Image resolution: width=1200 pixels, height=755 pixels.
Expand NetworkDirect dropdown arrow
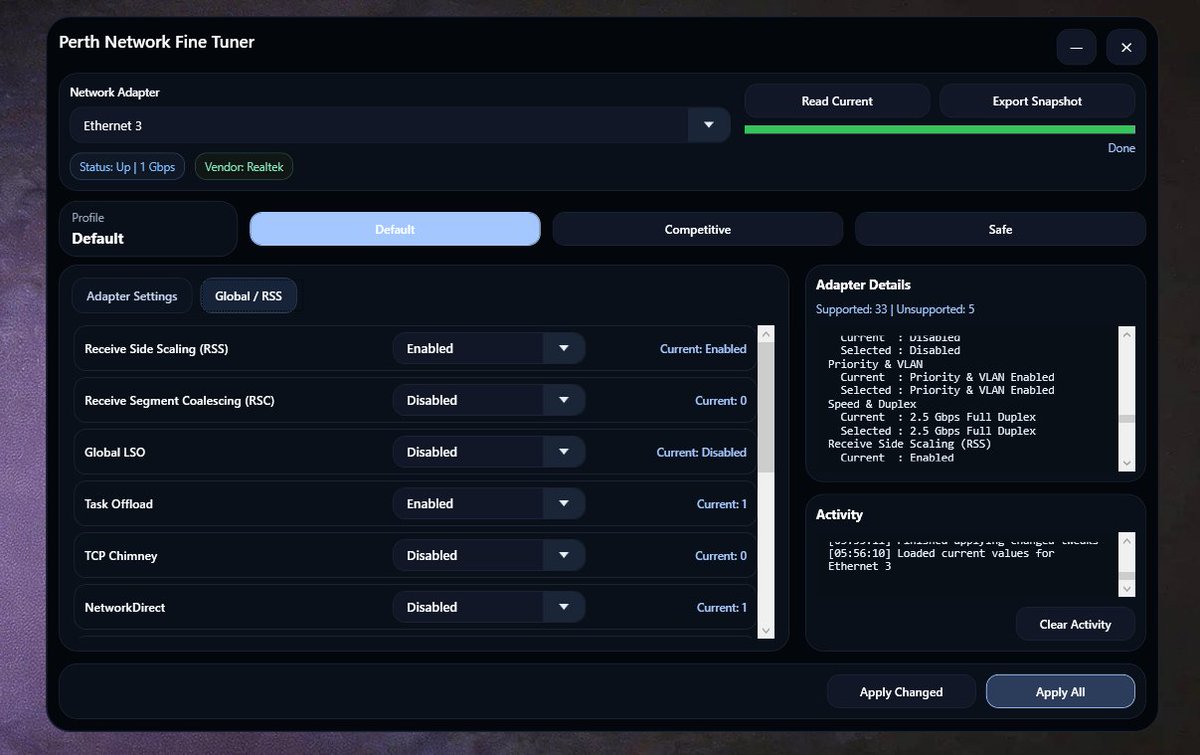click(564, 607)
